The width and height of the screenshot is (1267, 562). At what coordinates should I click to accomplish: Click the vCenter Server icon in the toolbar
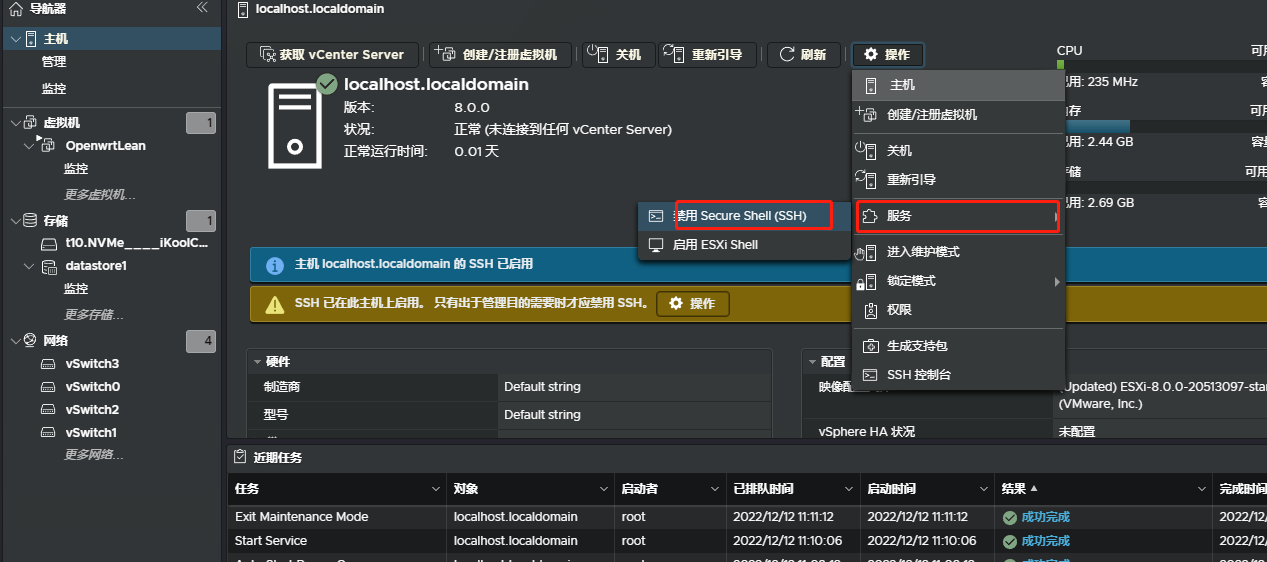coord(267,55)
